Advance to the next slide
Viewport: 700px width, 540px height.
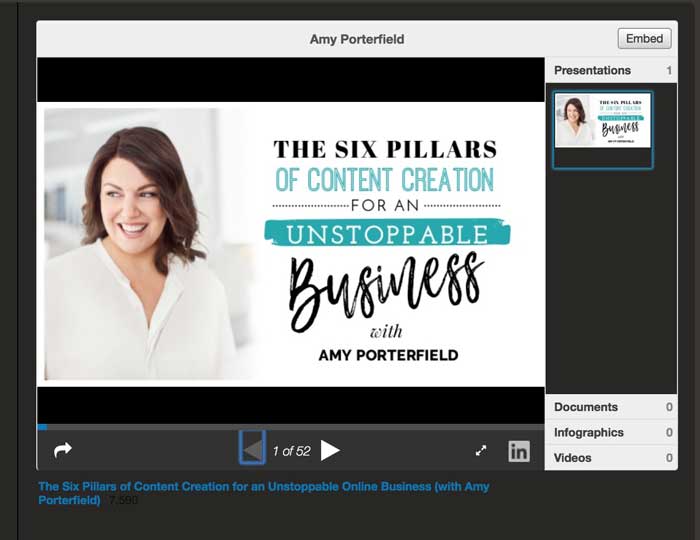(330, 450)
